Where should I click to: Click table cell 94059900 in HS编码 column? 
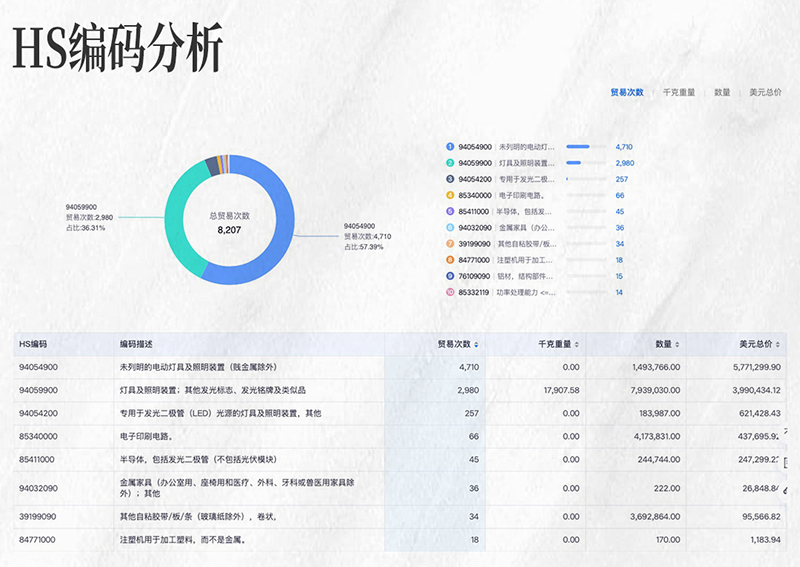click(38, 390)
